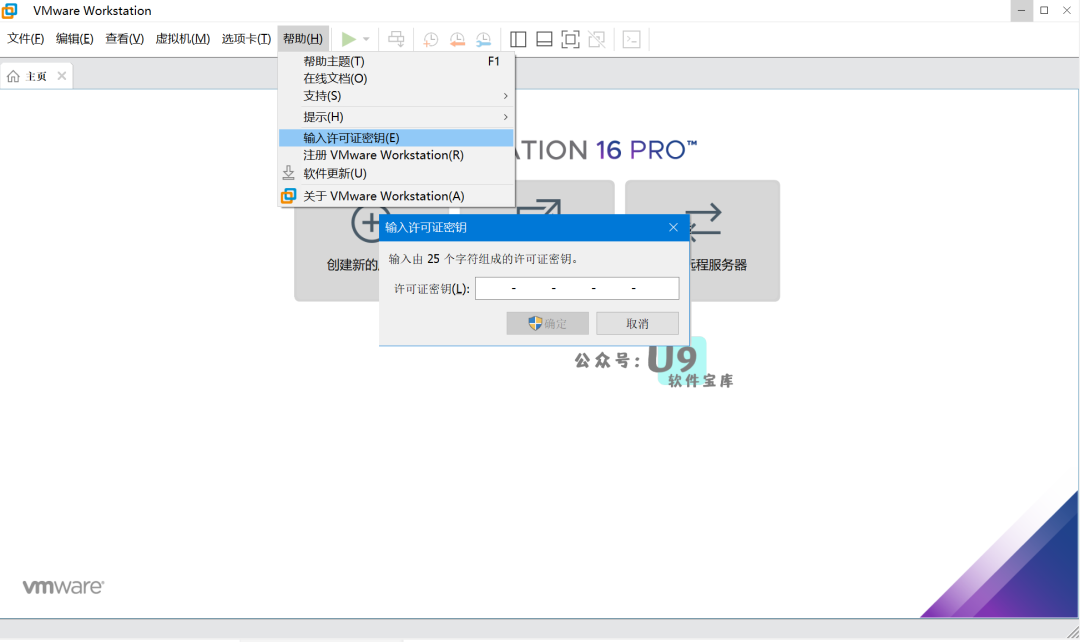1080x642 pixels.
Task: Click the 输入许可证密钥 dialog title text
Action: (426, 227)
